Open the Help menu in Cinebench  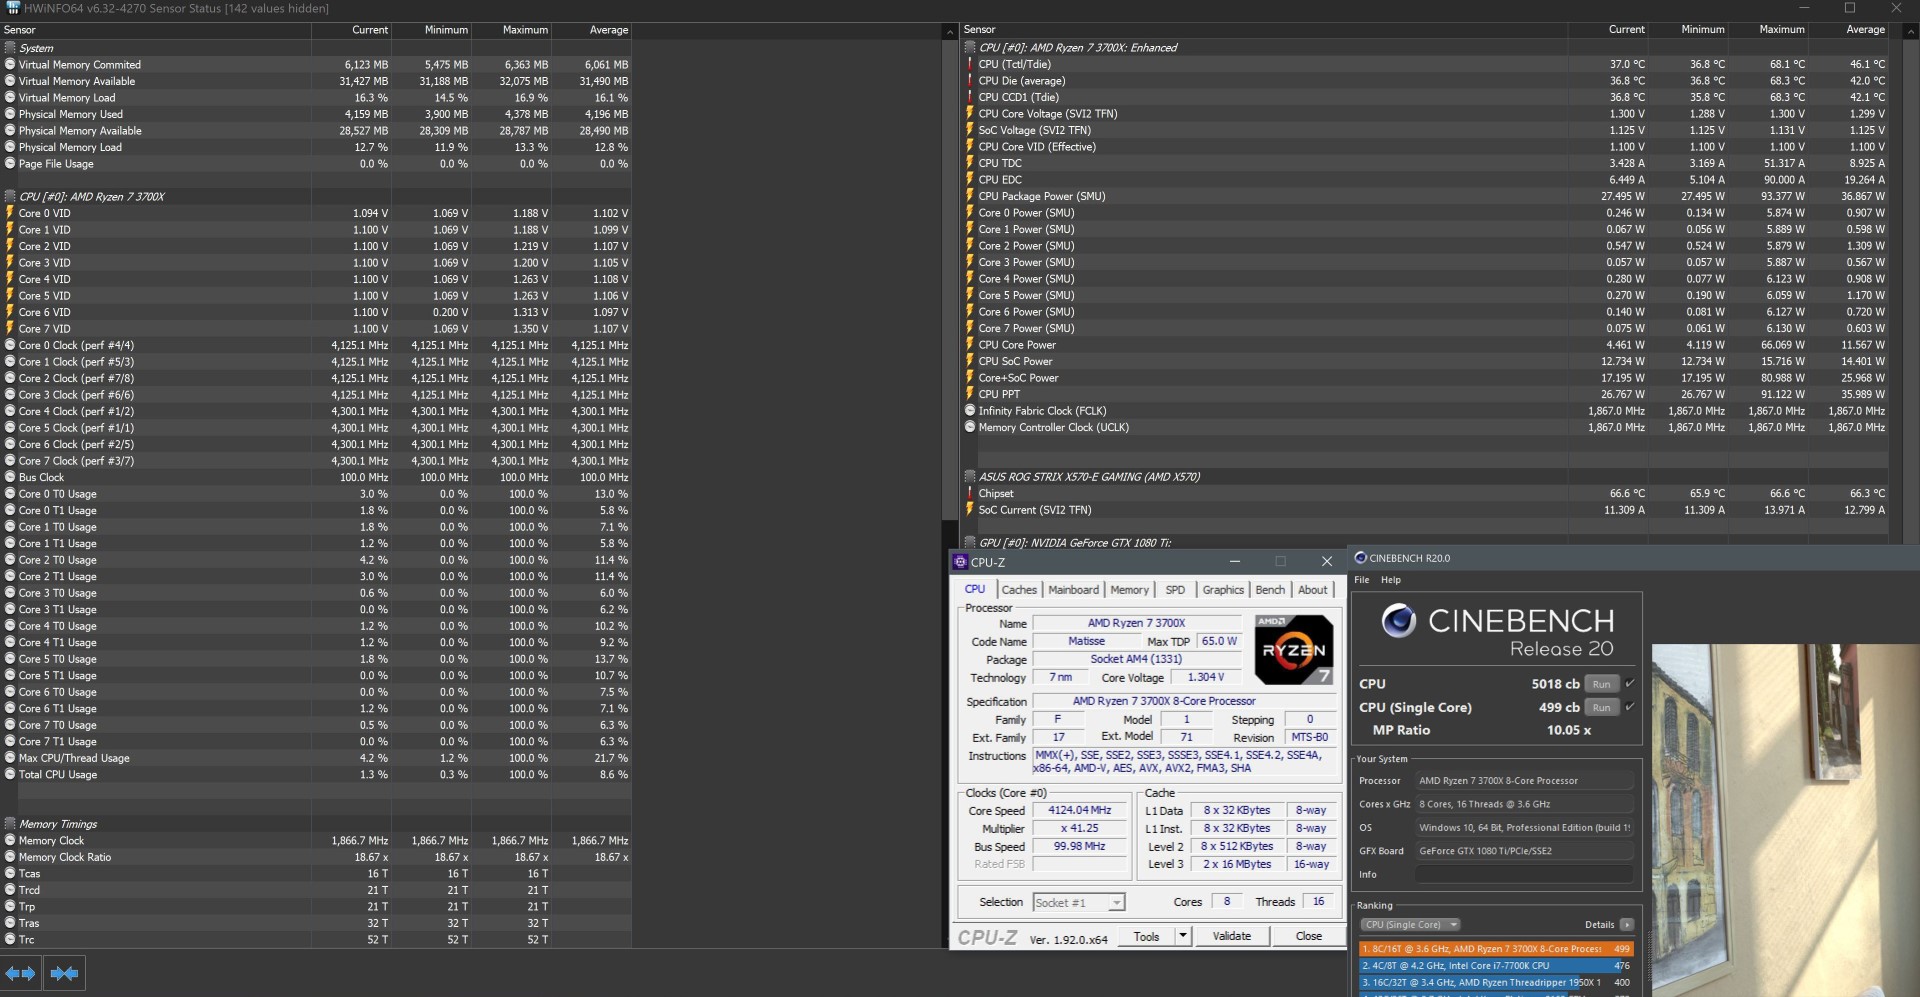tap(1391, 580)
